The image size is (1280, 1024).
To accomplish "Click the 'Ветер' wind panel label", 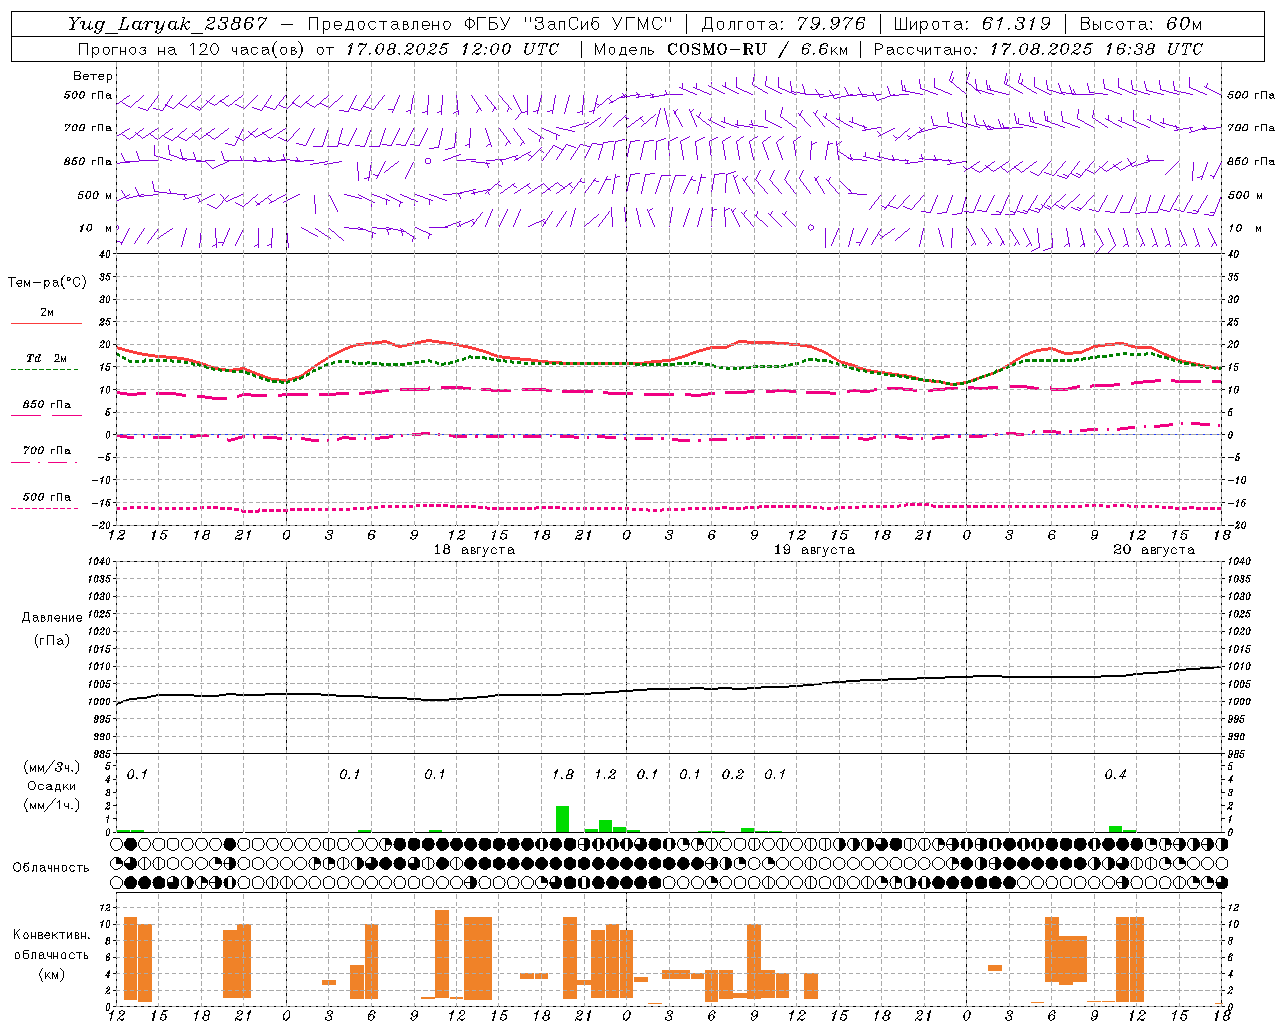I will (92, 76).
